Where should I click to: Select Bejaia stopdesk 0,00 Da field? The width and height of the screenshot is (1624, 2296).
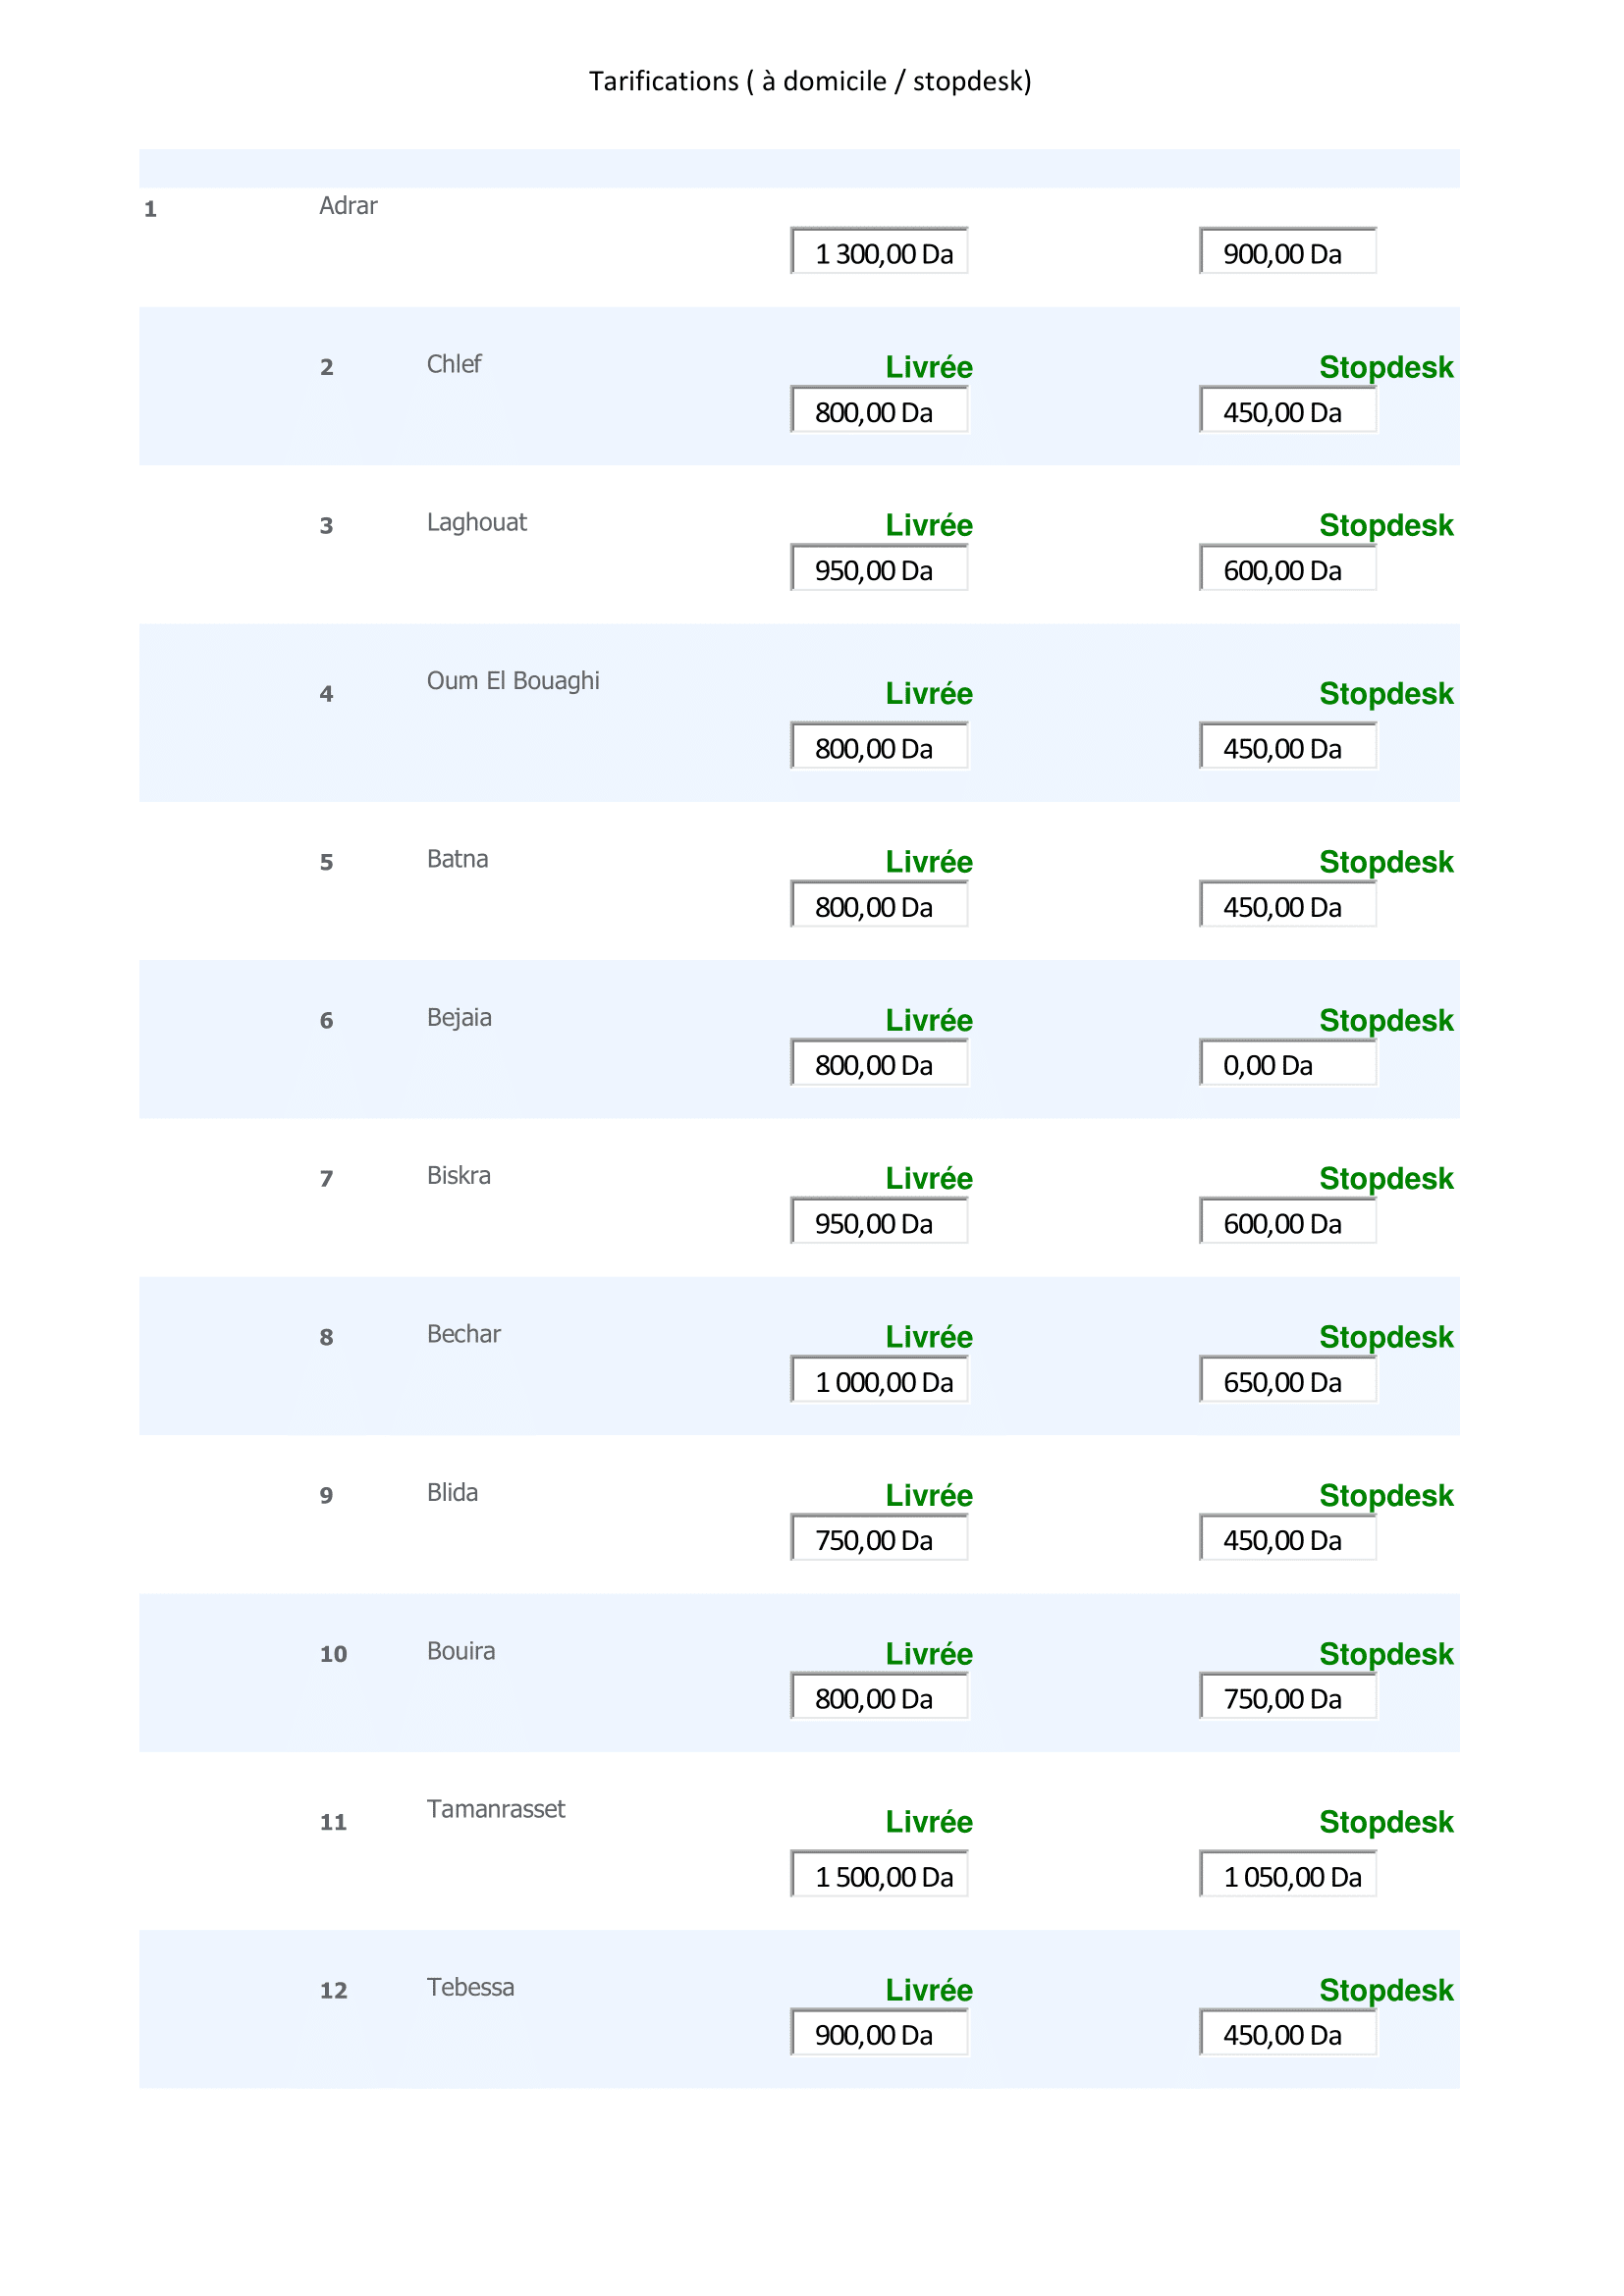(1287, 1063)
